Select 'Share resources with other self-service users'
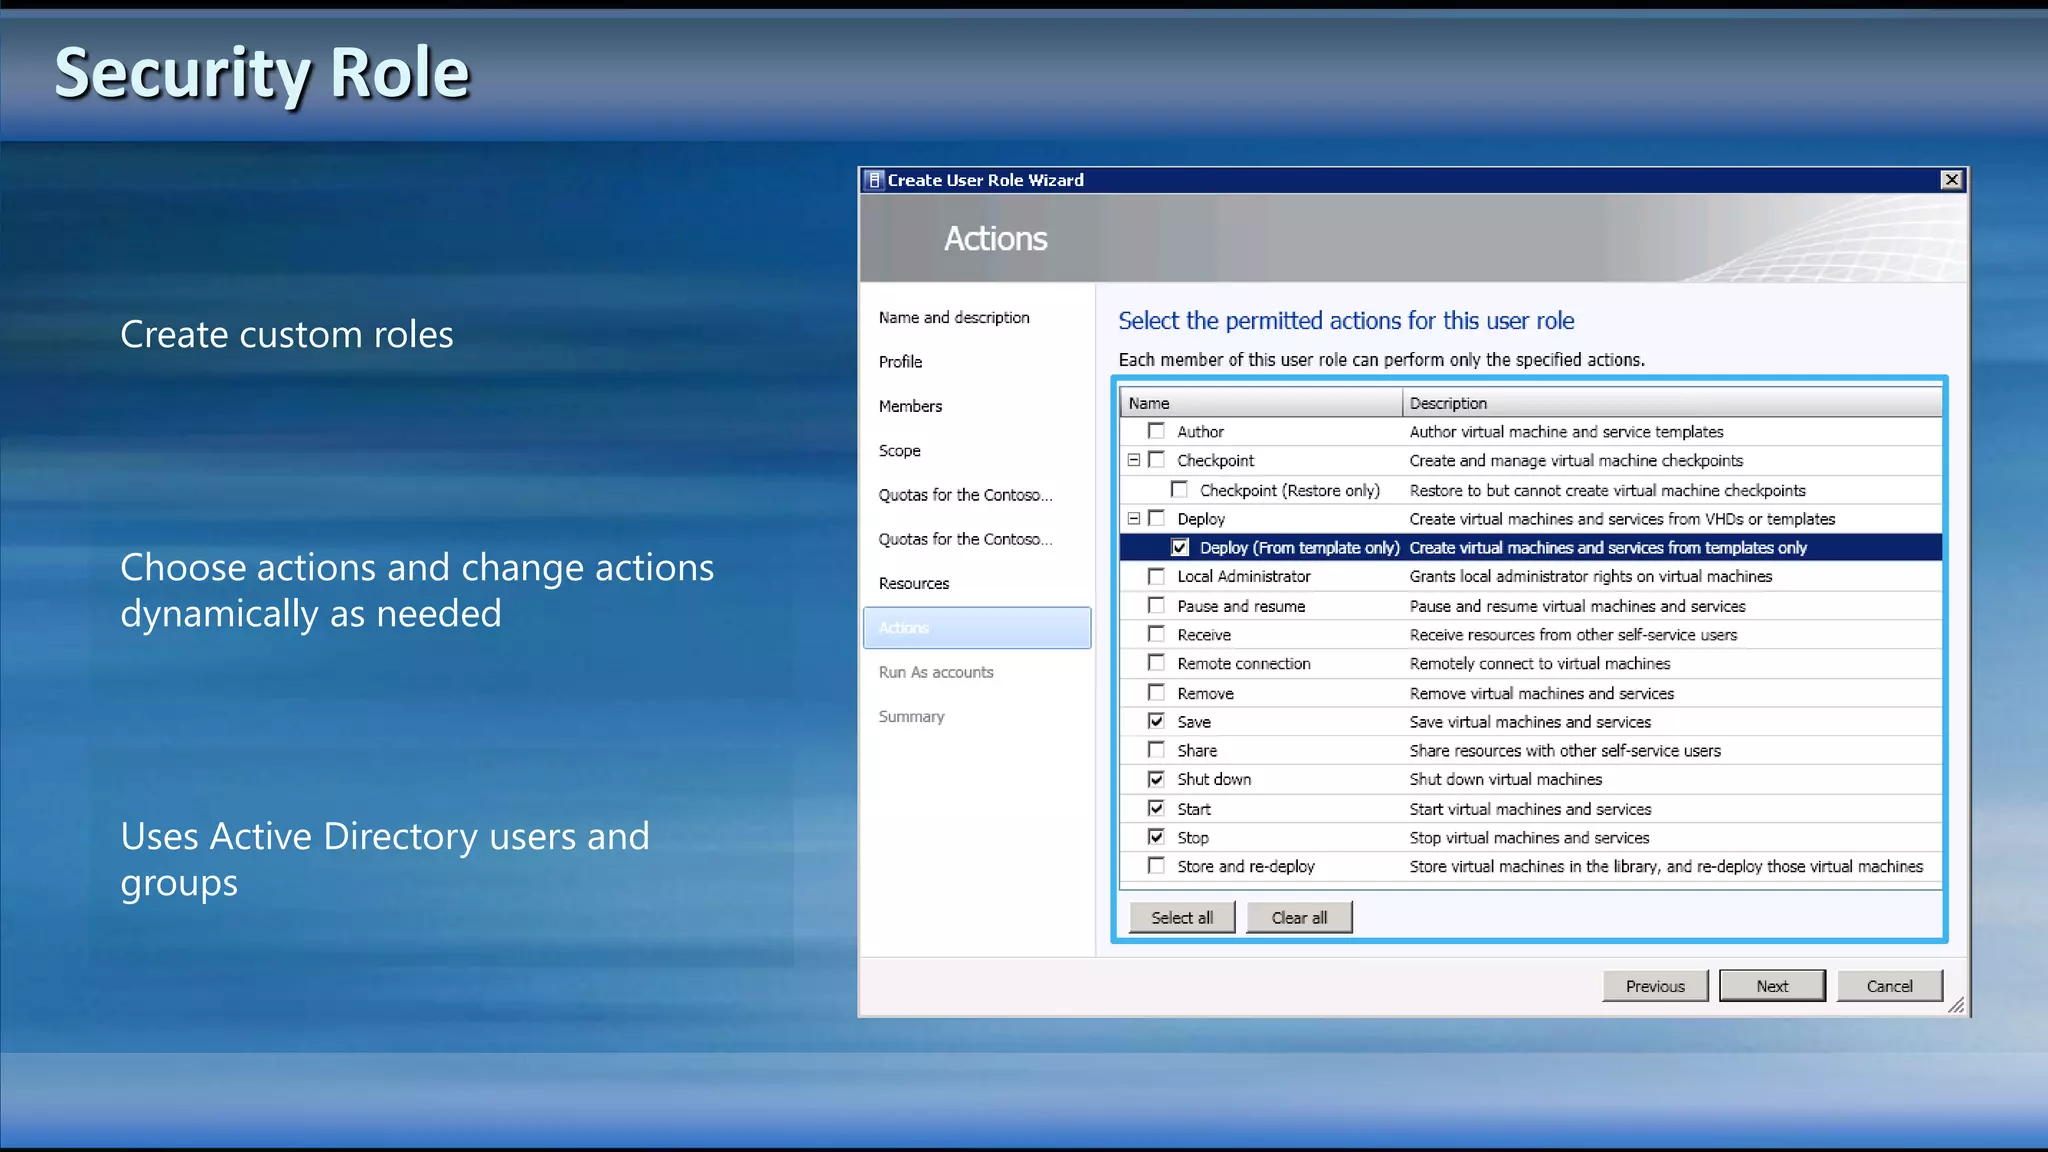This screenshot has height=1152, width=2048. pos(1565,751)
